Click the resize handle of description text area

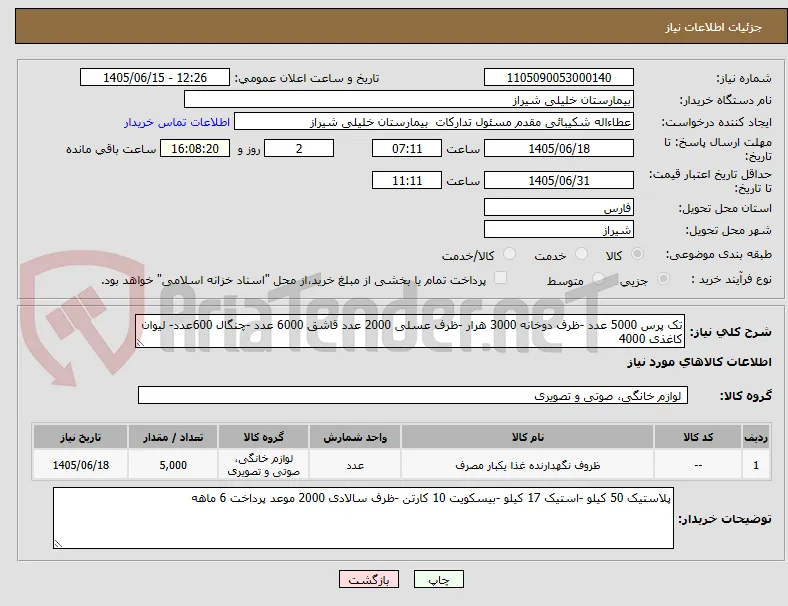(140, 343)
